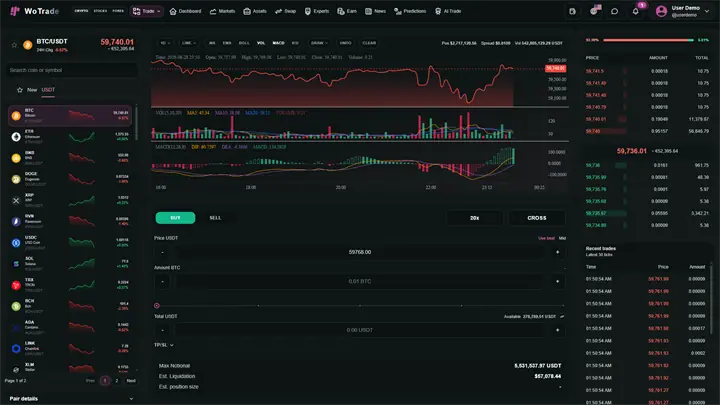720x405 pixels.
Task: Go to page 2 of coin list
Action: [x=117, y=381]
